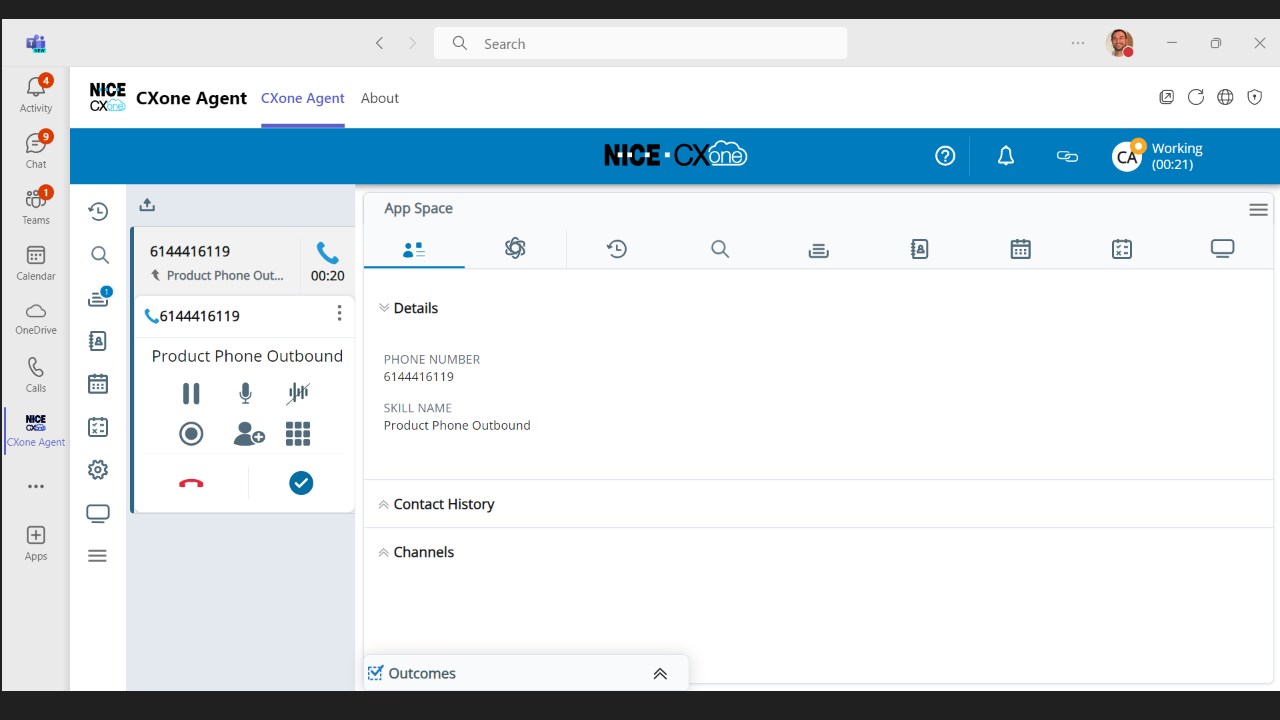Open OneDrive in Teams sidebar
This screenshot has width=1280, height=720.
point(36,318)
